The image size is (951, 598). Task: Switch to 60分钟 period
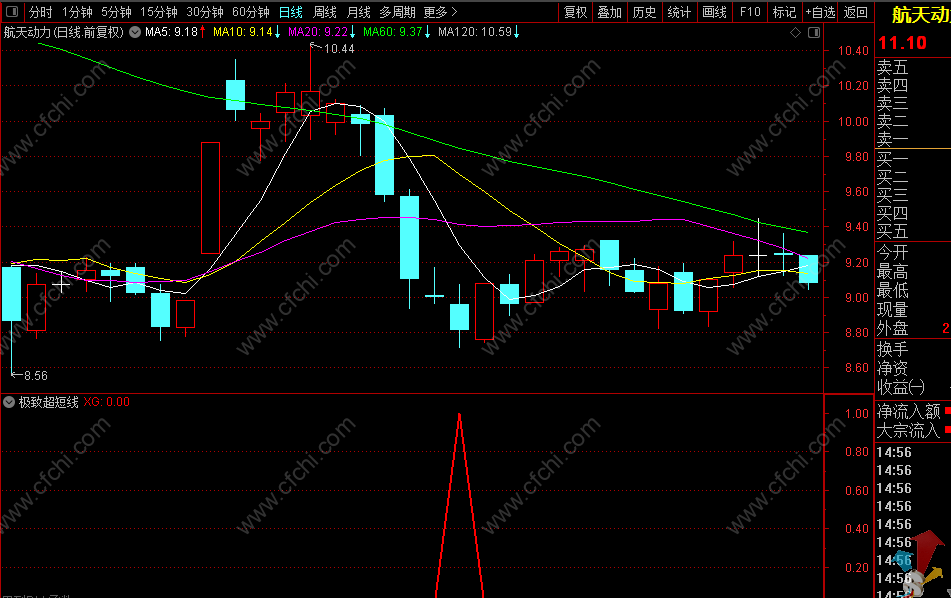point(251,12)
